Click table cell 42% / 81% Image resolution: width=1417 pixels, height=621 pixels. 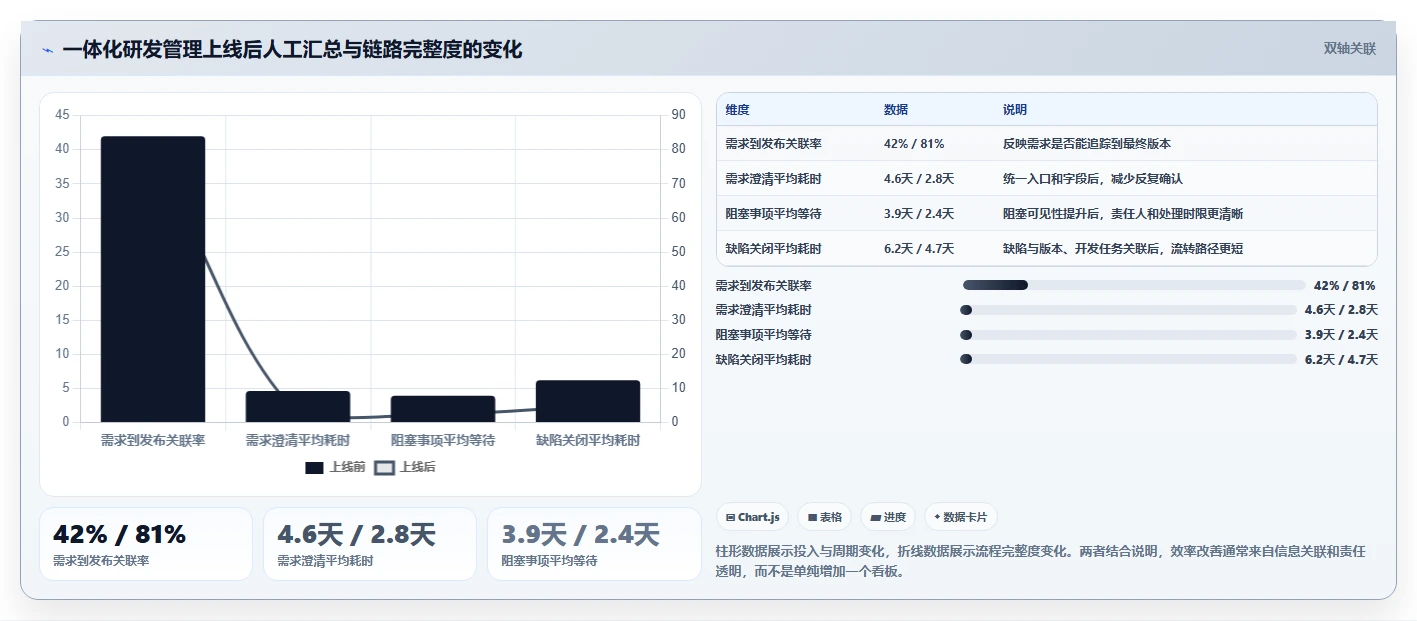914,144
